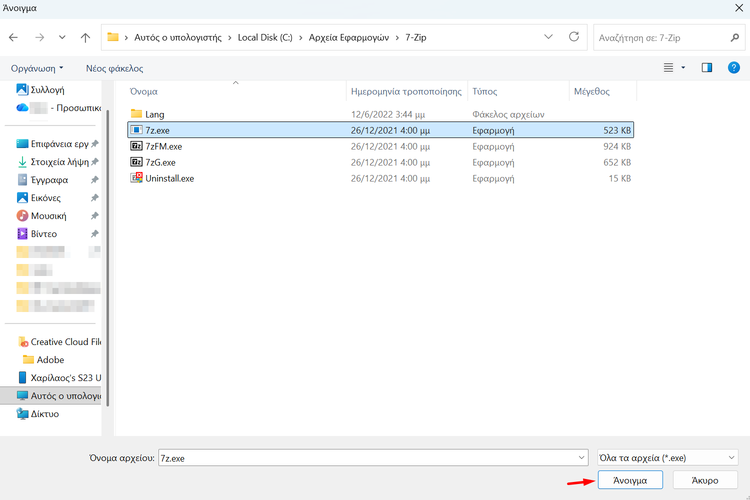Open the Οργάνωση menu
The image size is (750, 500).
(36, 68)
